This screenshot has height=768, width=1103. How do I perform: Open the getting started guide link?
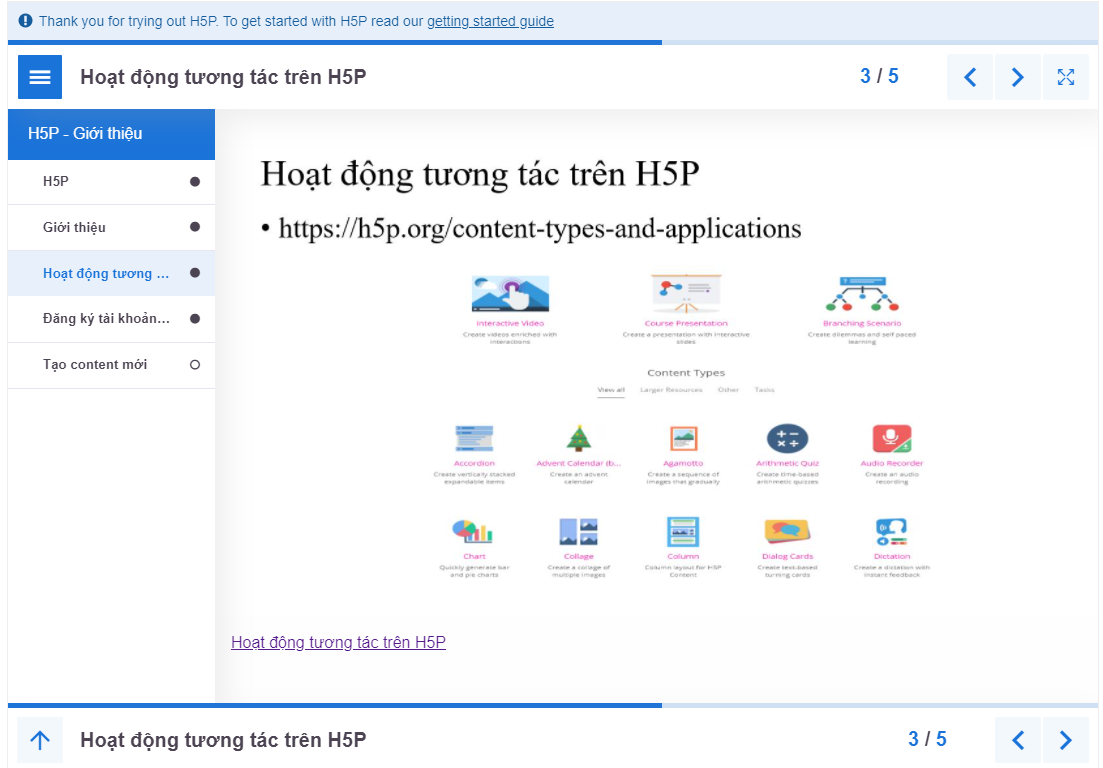point(490,21)
